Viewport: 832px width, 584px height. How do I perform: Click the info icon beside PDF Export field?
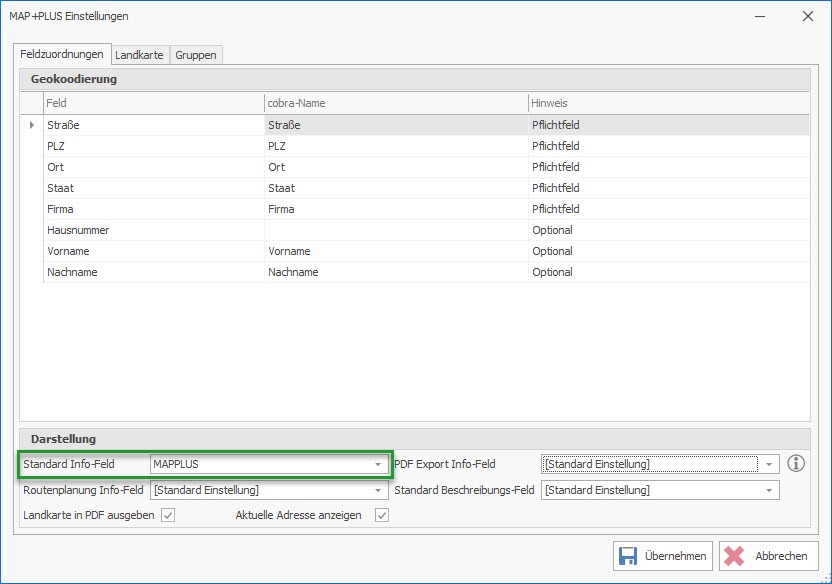(796, 463)
